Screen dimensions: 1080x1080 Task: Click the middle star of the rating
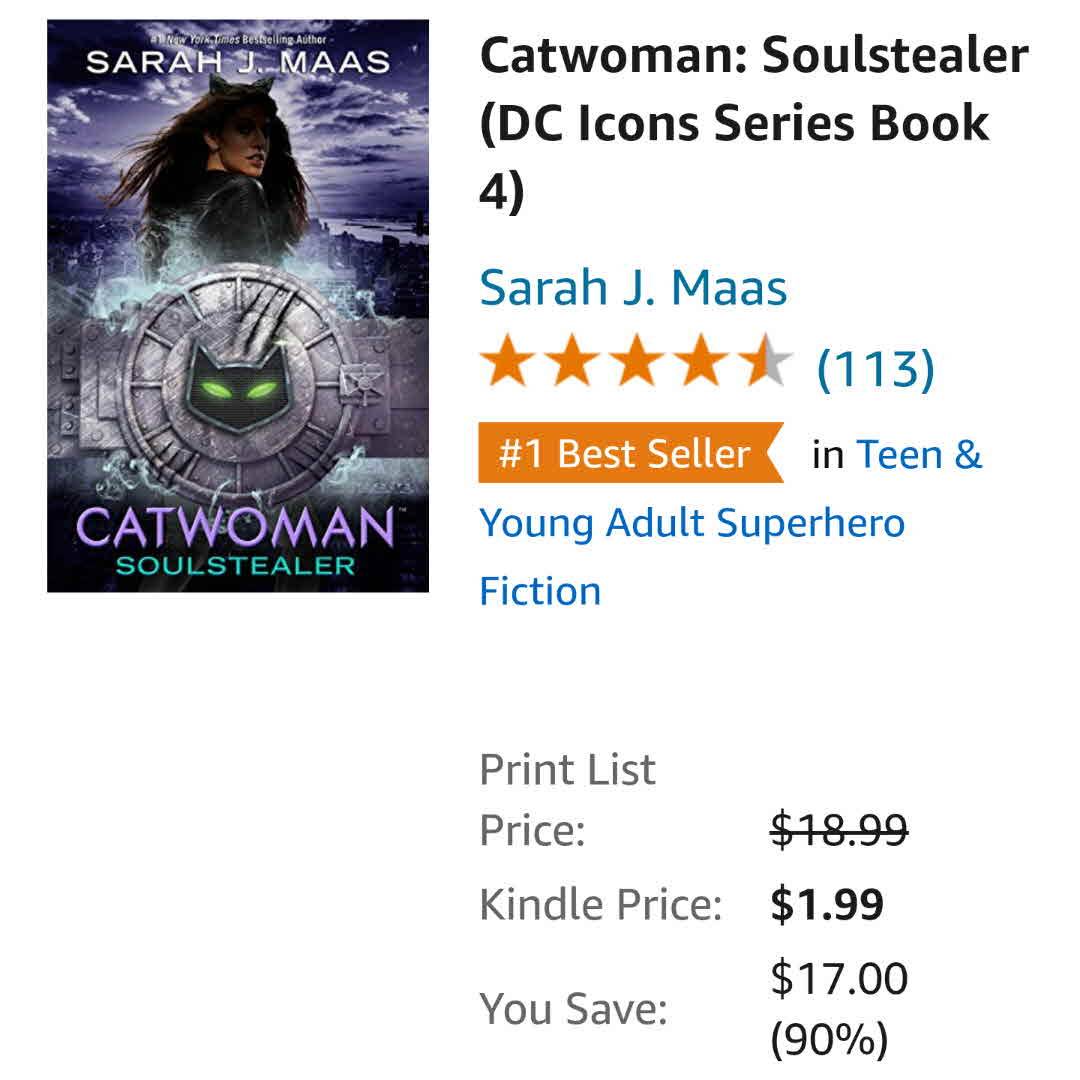click(x=637, y=363)
